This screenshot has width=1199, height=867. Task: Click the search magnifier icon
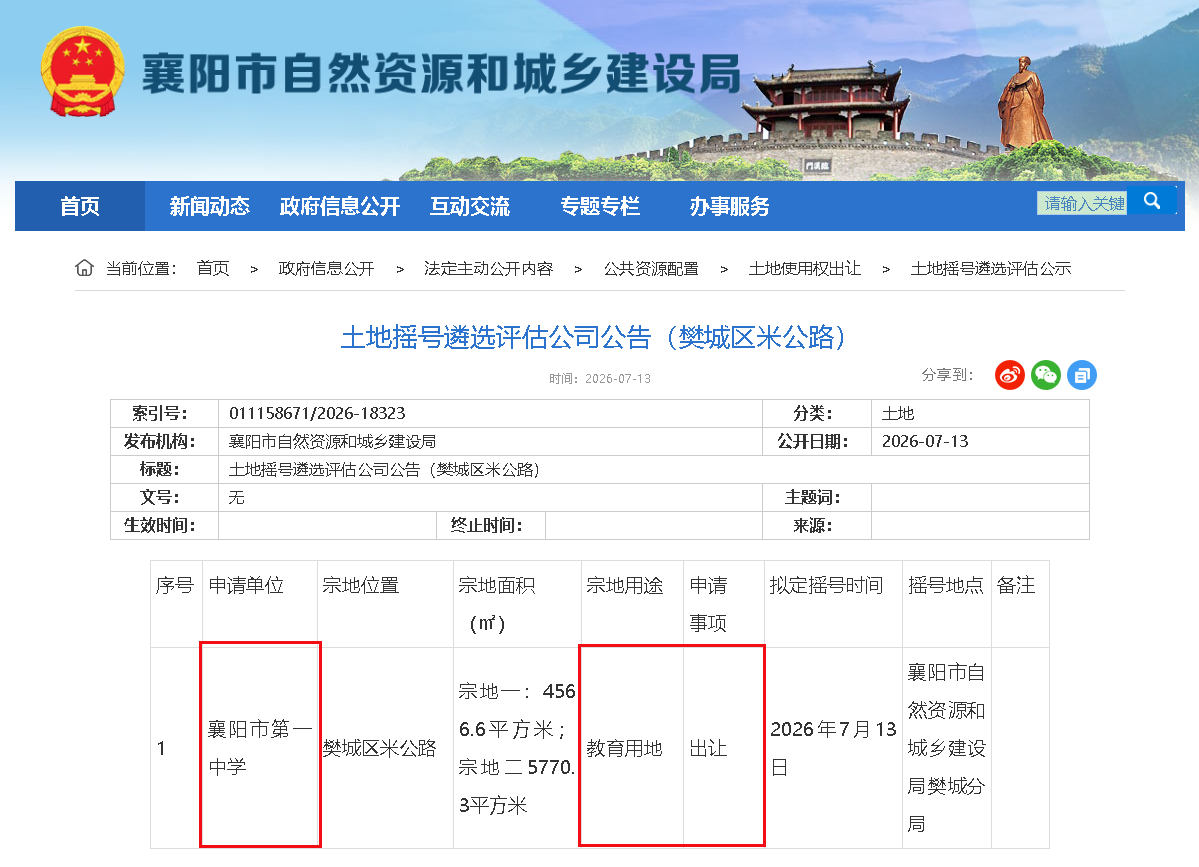1152,201
